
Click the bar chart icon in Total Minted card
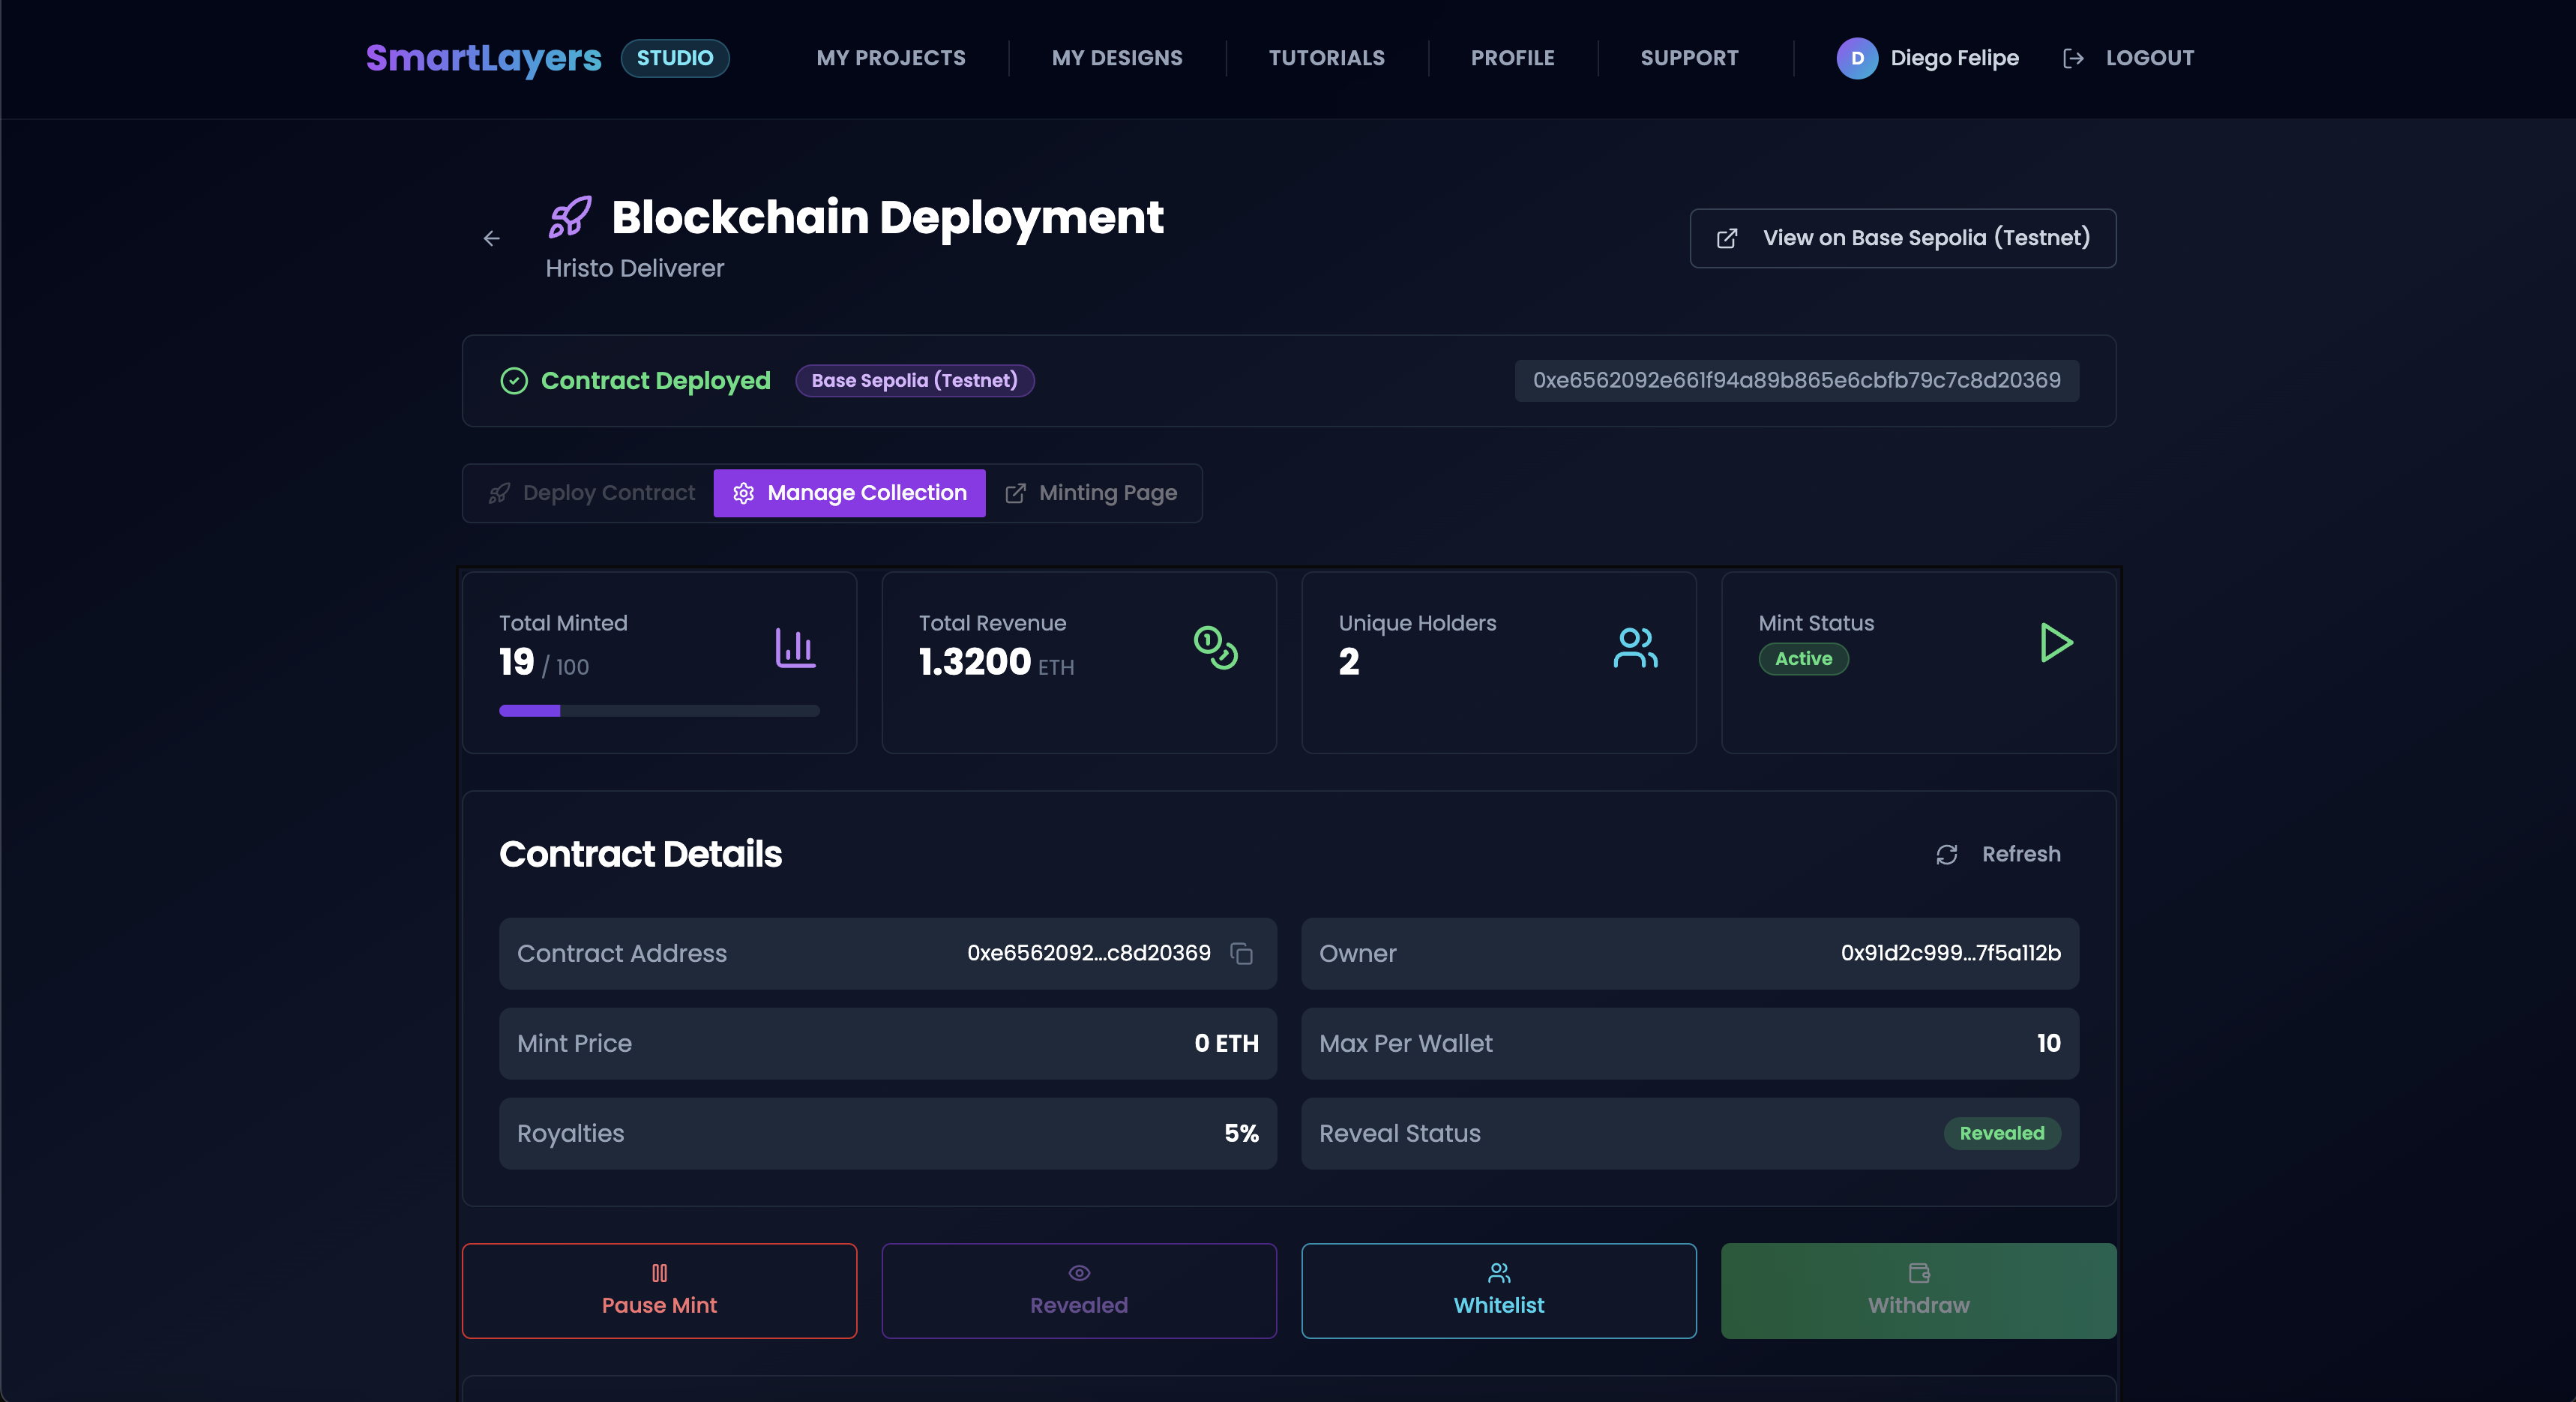[x=795, y=649]
